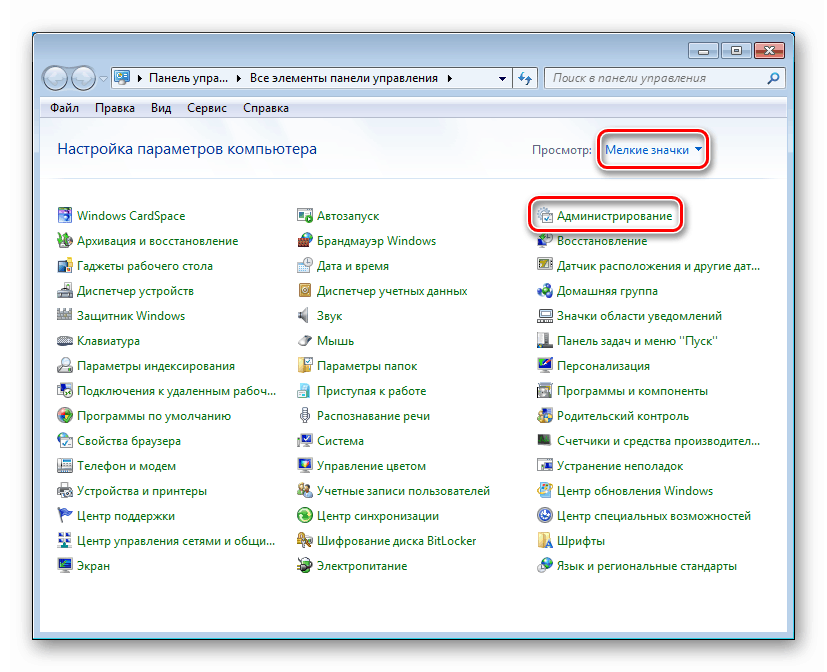Click the Шифрование диска BitLocker icon
827x672 pixels.
(x=304, y=541)
